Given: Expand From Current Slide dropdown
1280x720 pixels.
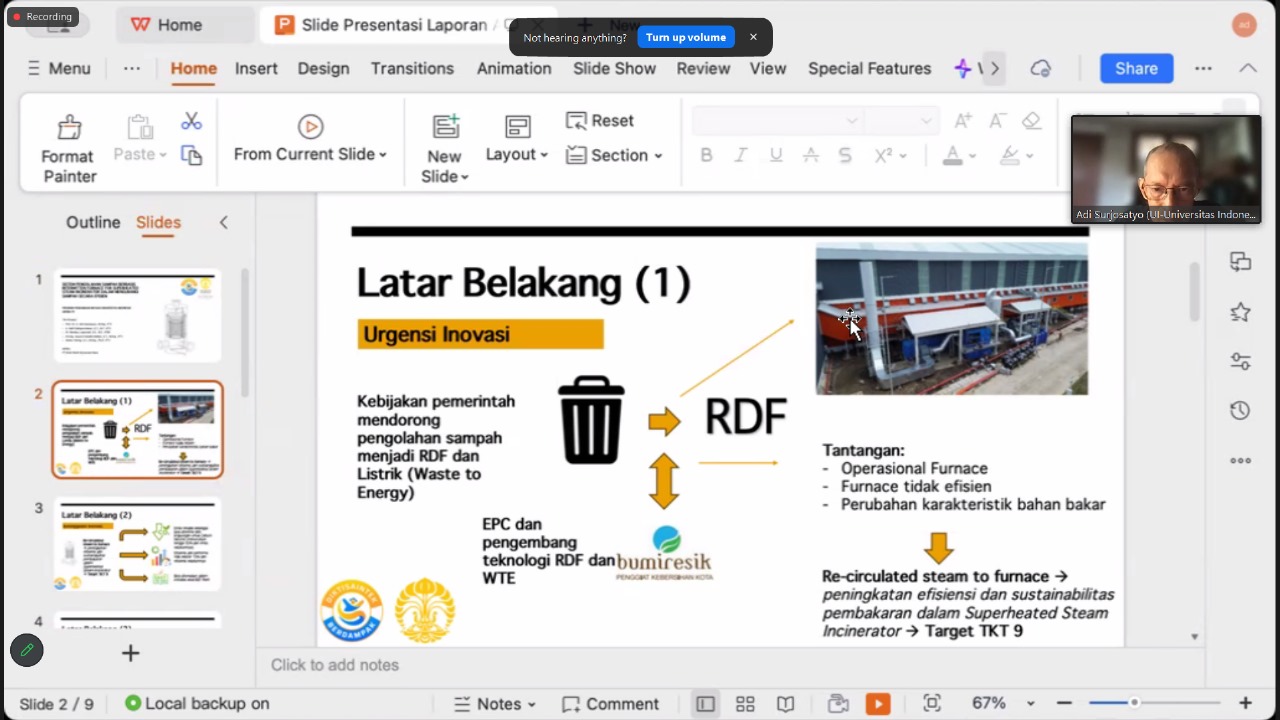Looking at the screenshot, I should tap(310, 154).
